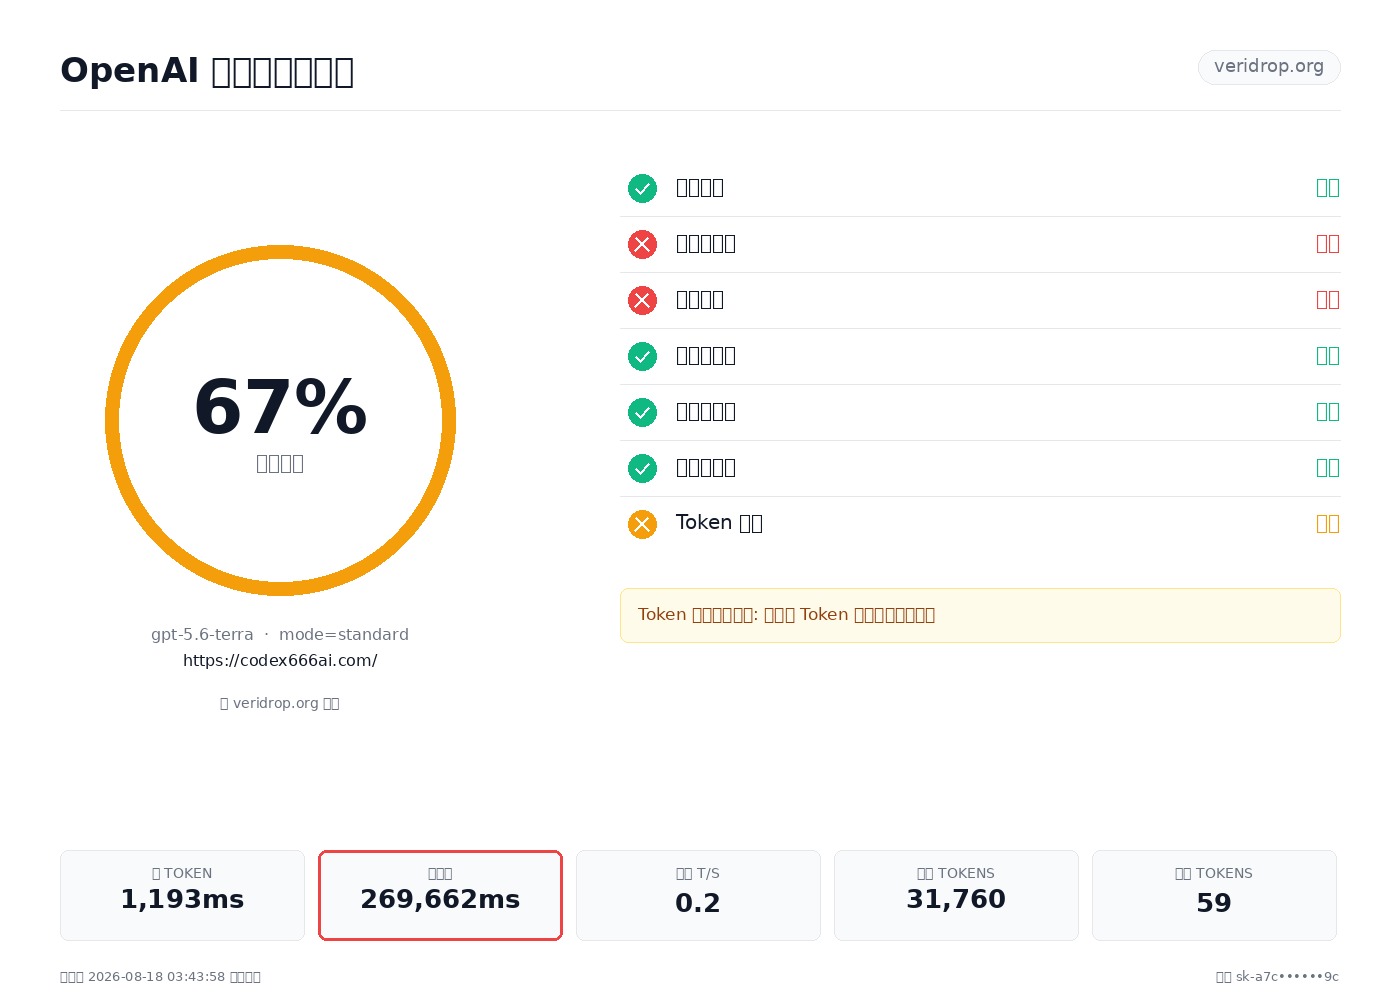Click the red cross icon in the third checklist row
The image size is (1400, 1000).
click(x=642, y=300)
